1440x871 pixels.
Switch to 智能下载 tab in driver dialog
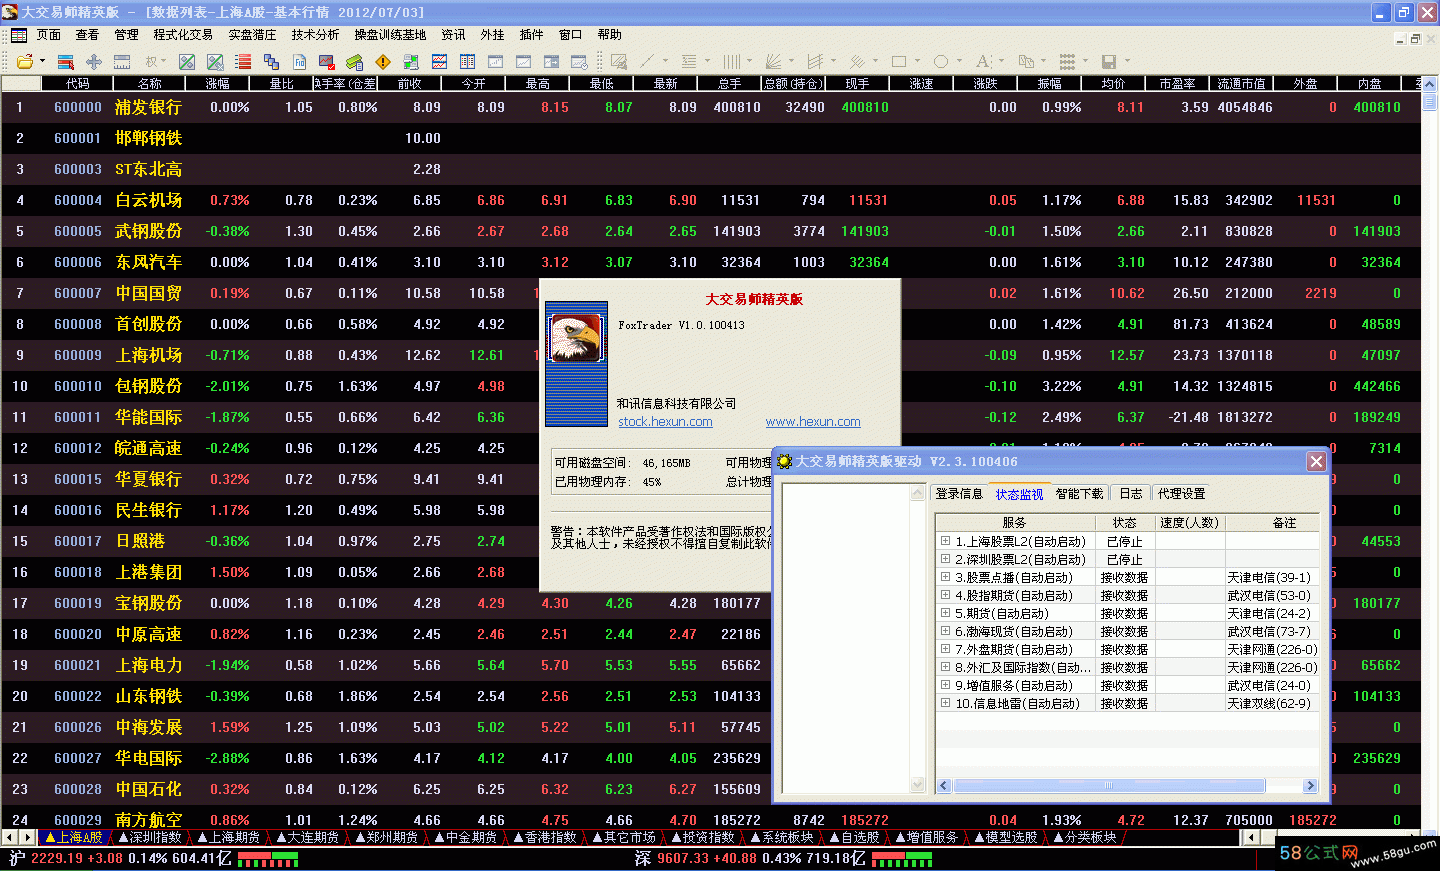[1079, 493]
